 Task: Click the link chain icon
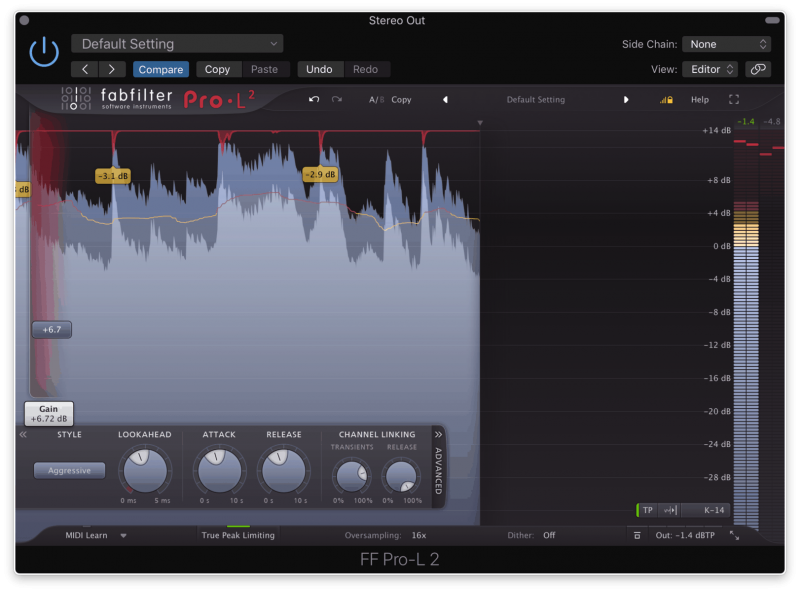tap(758, 69)
